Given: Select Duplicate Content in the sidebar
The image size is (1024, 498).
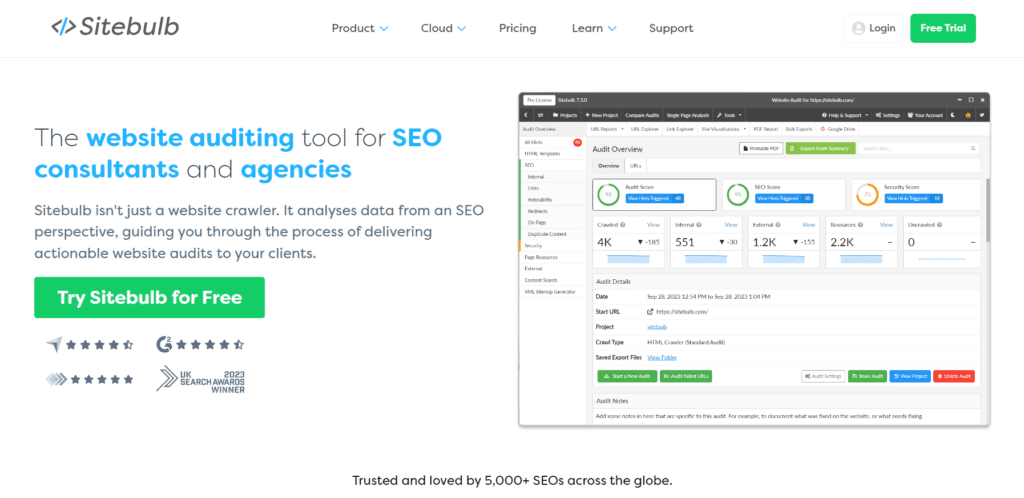Looking at the screenshot, I should 552,234.
